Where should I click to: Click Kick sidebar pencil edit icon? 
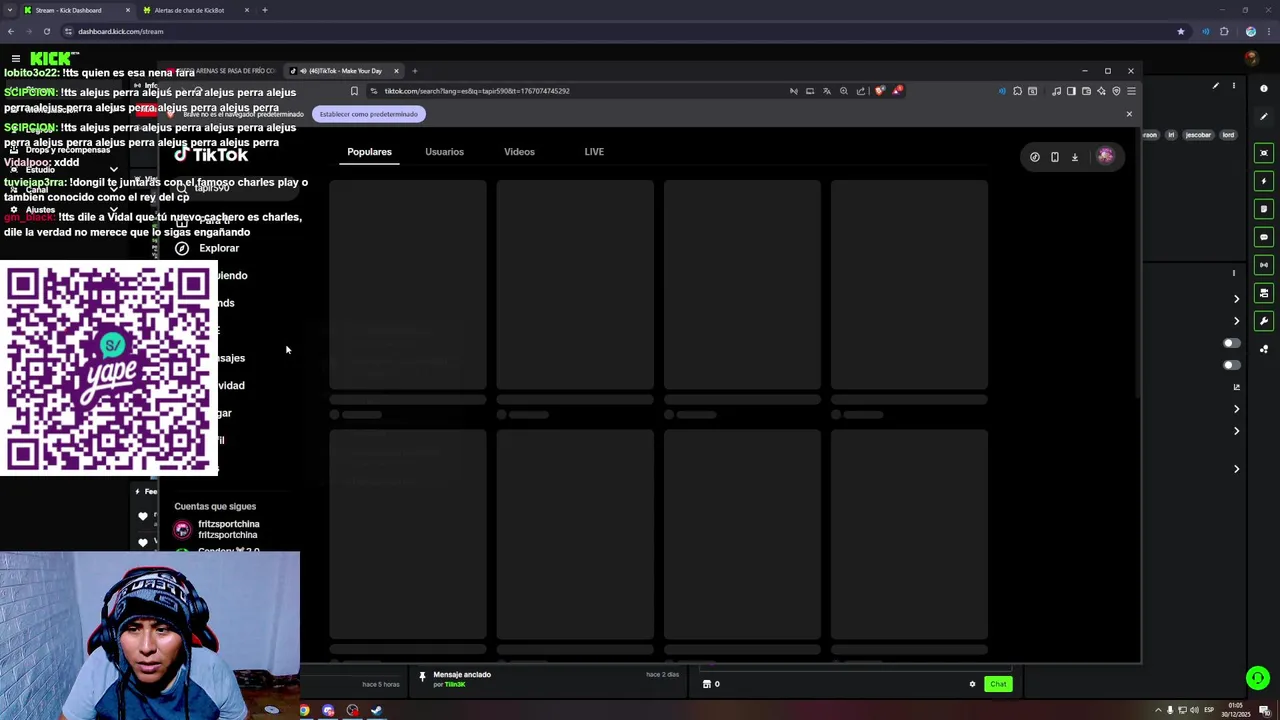[1264, 117]
